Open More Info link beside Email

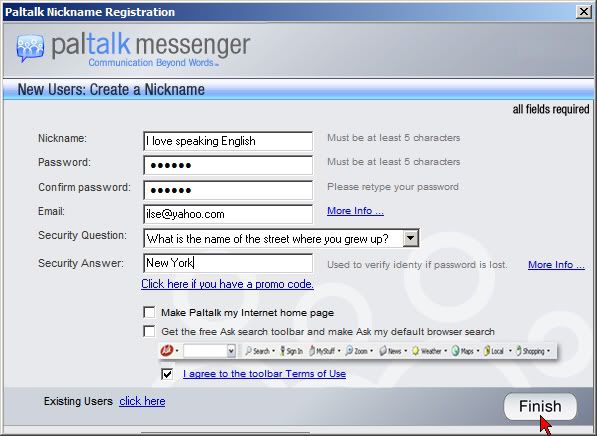pyautogui.click(x=355, y=211)
